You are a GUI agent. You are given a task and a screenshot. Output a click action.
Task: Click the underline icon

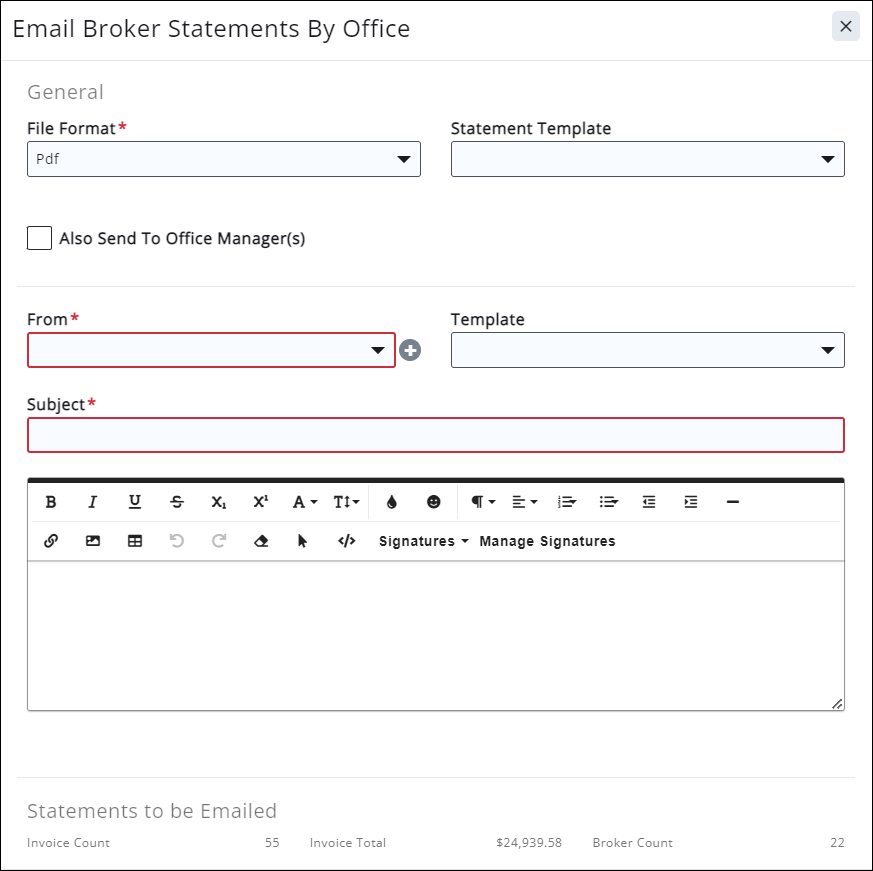pos(135,502)
